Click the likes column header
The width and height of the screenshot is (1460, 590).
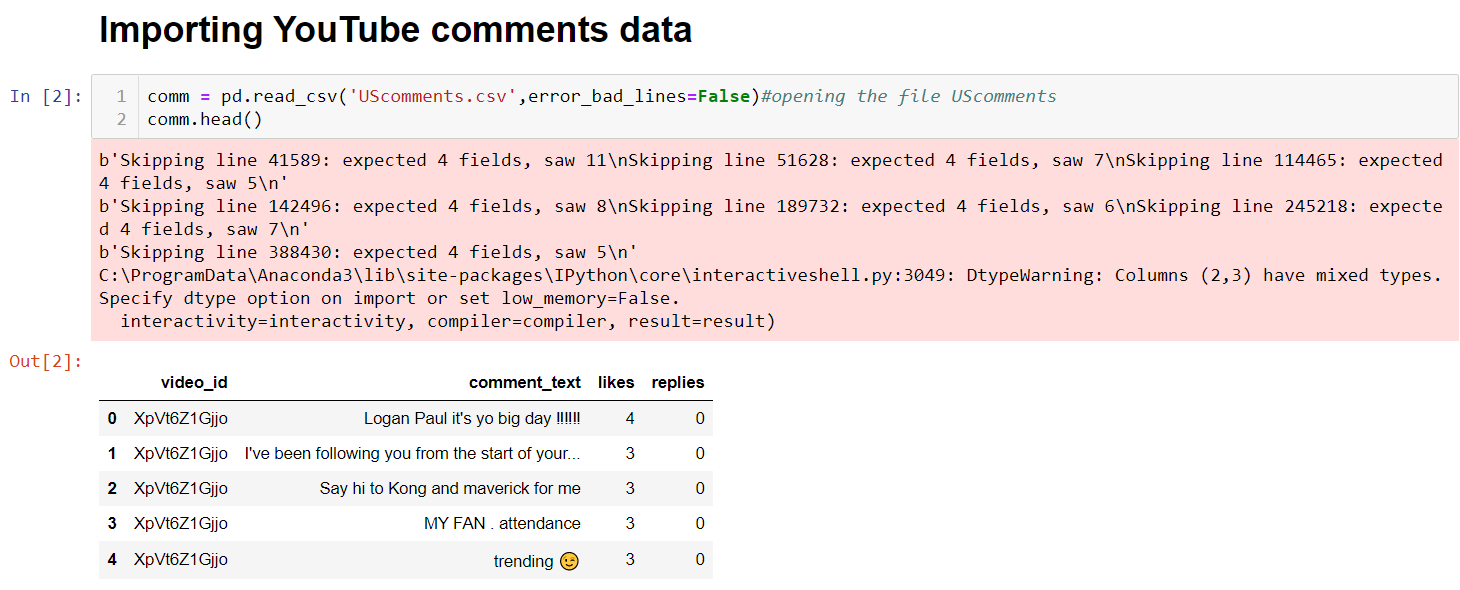(616, 382)
